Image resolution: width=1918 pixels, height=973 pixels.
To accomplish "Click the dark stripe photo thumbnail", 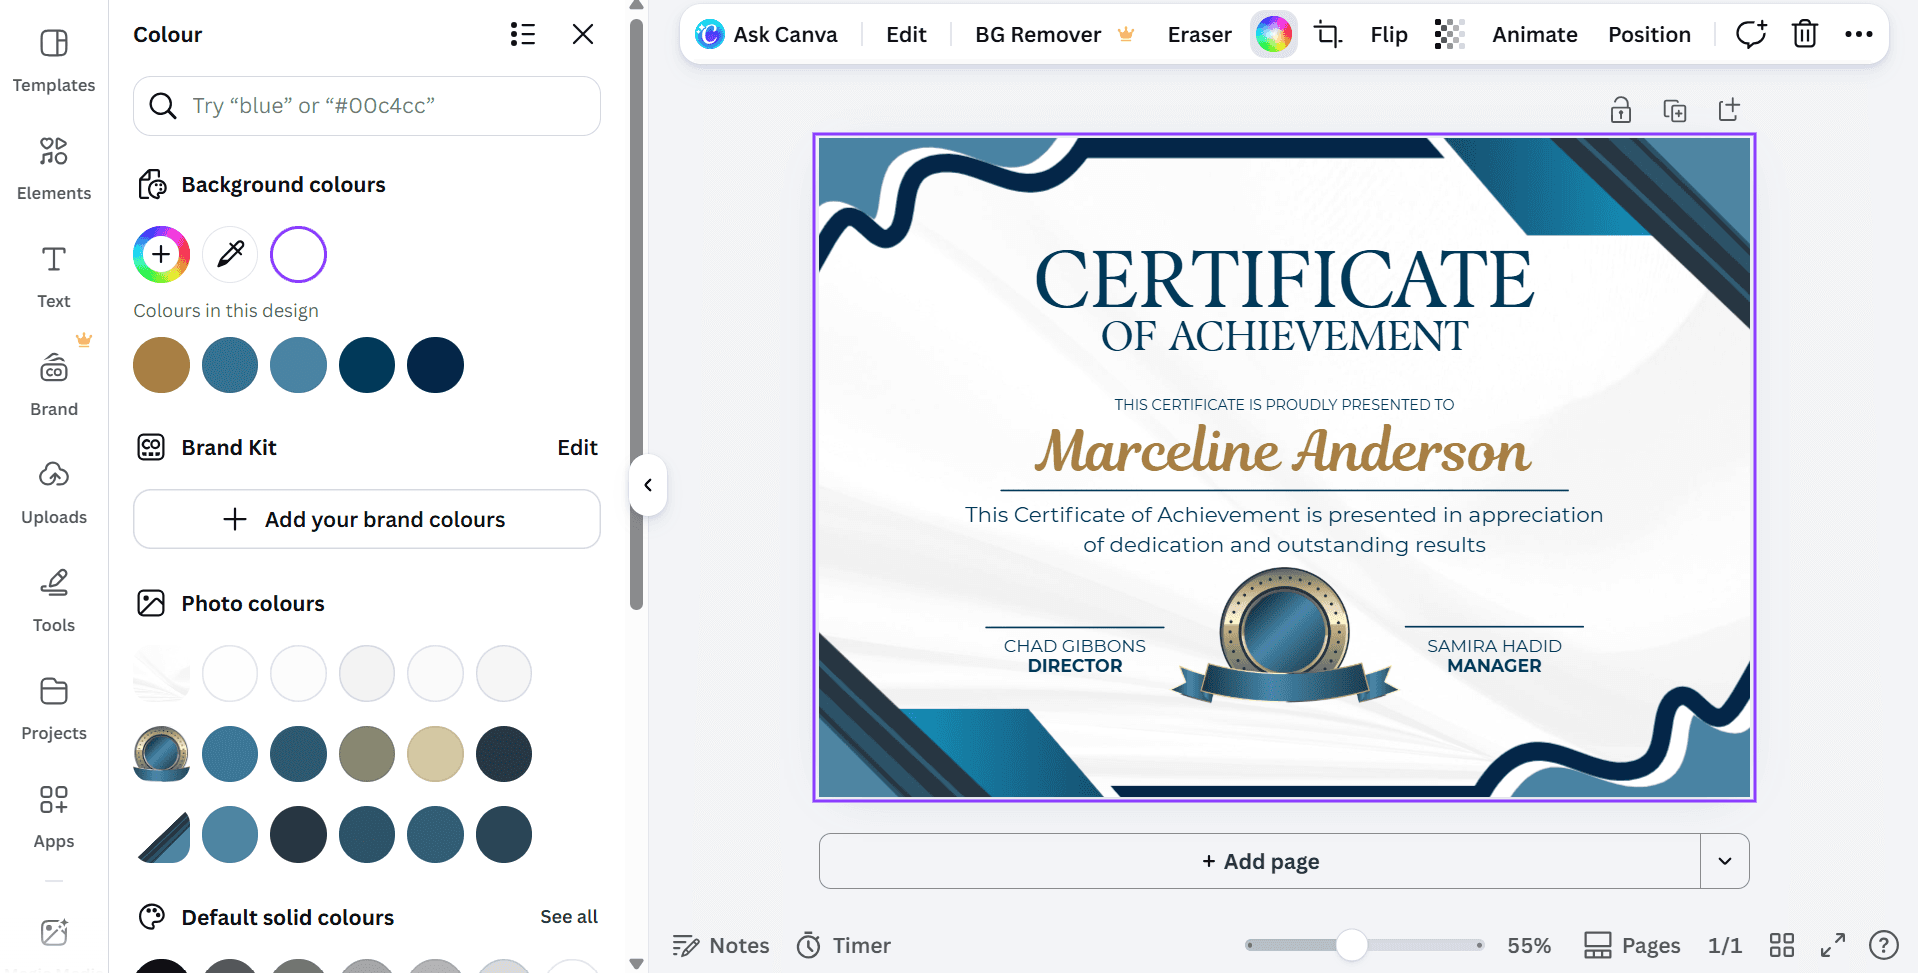I will click(x=161, y=834).
